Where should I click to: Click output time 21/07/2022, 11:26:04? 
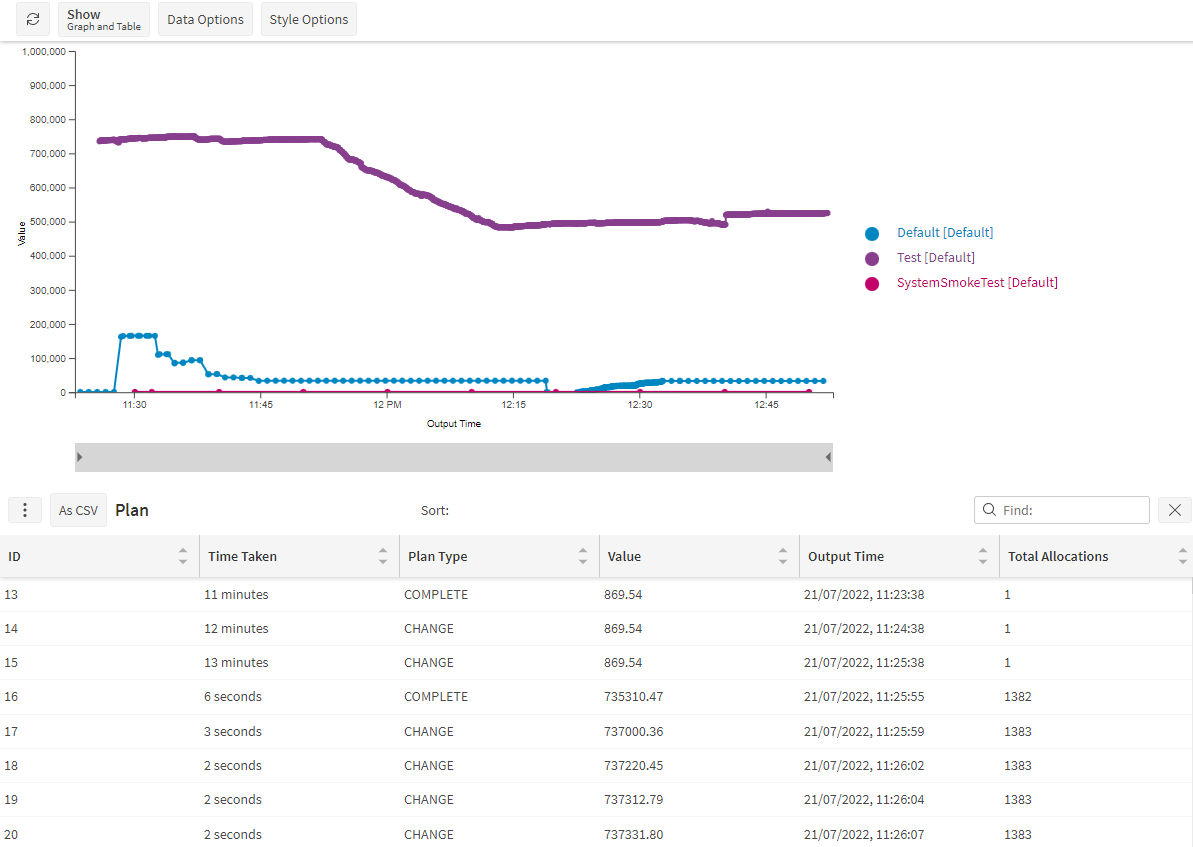pyautogui.click(x=864, y=800)
